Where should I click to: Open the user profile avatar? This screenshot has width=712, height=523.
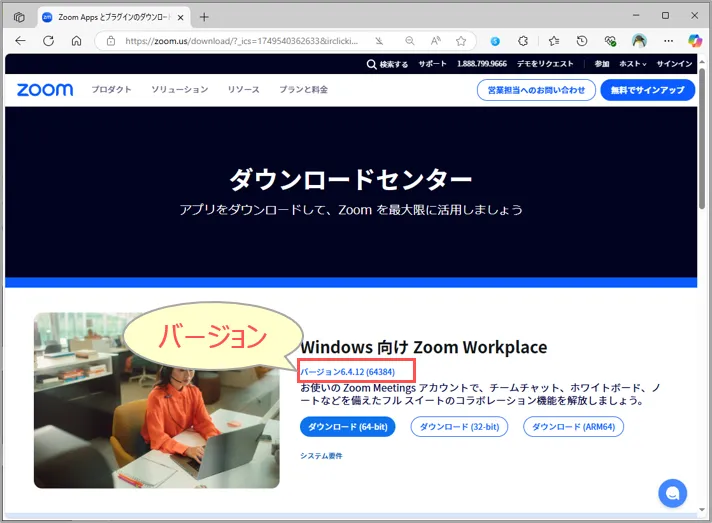point(639,41)
